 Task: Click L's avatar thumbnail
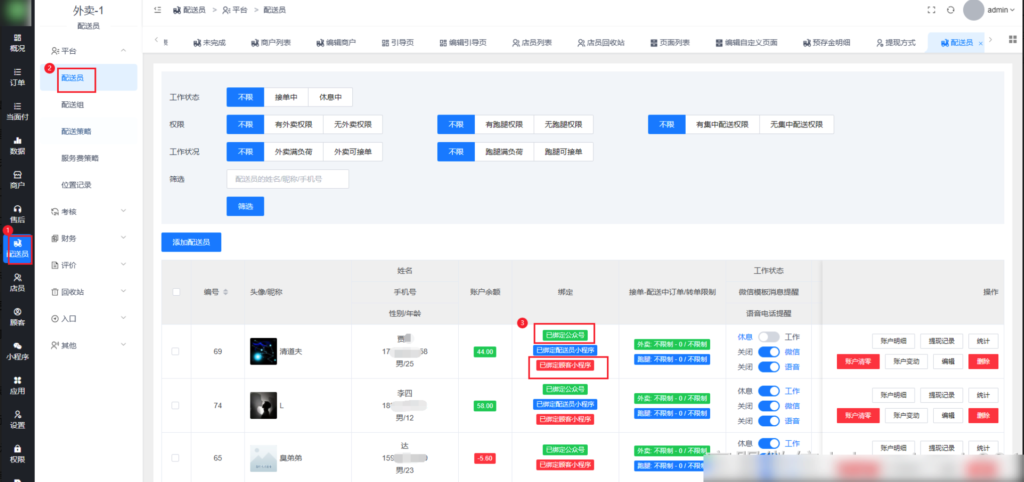(x=263, y=405)
